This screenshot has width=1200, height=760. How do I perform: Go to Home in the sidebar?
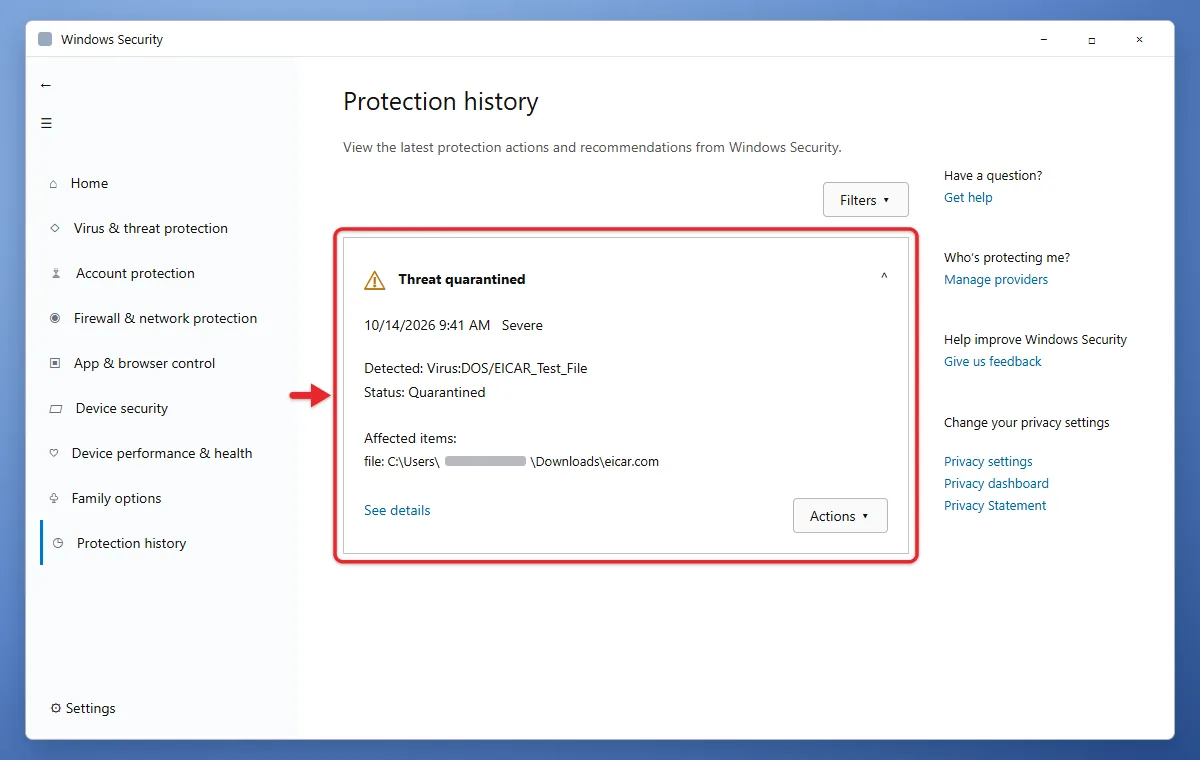click(89, 184)
